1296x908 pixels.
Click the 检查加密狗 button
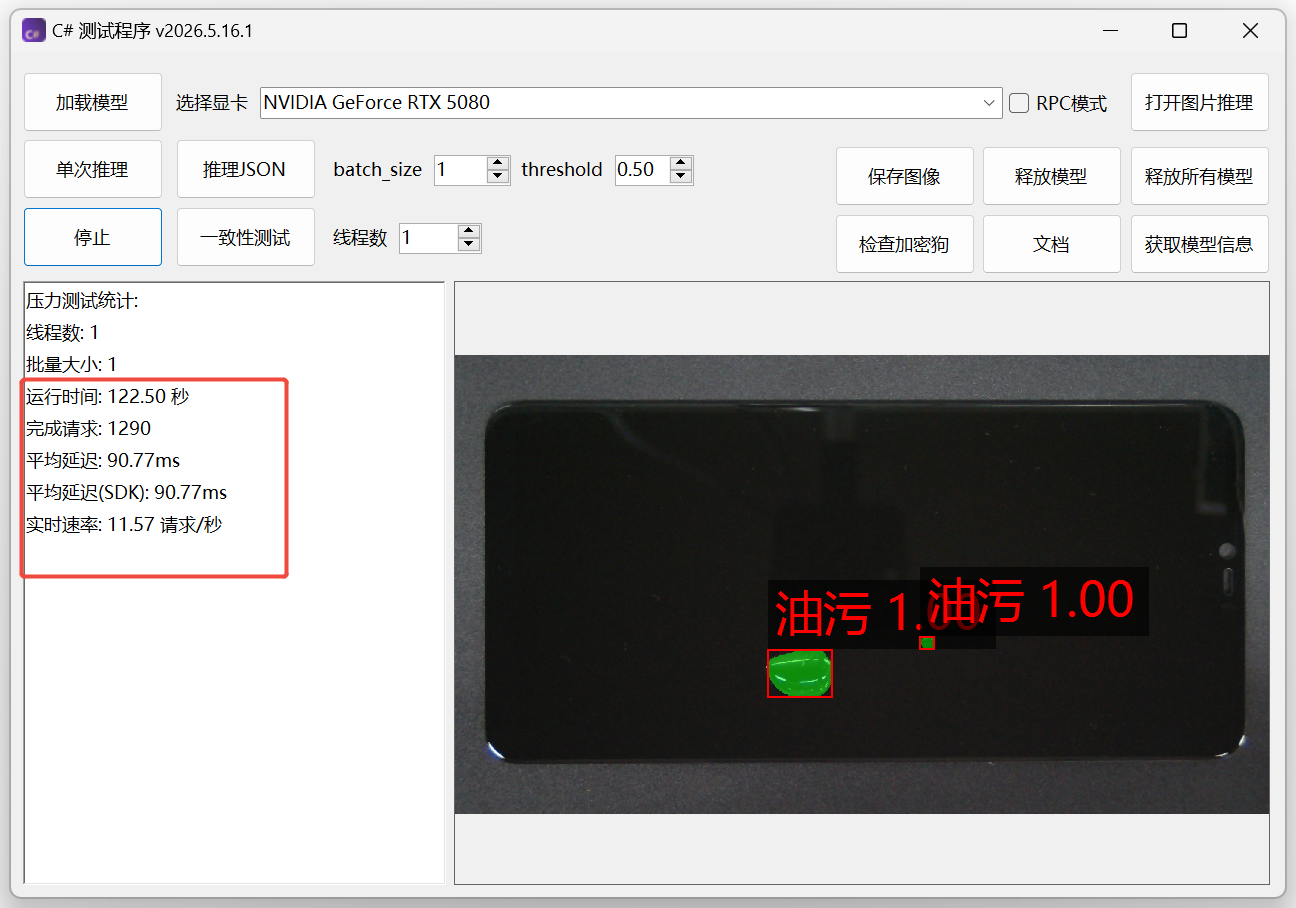tap(904, 244)
